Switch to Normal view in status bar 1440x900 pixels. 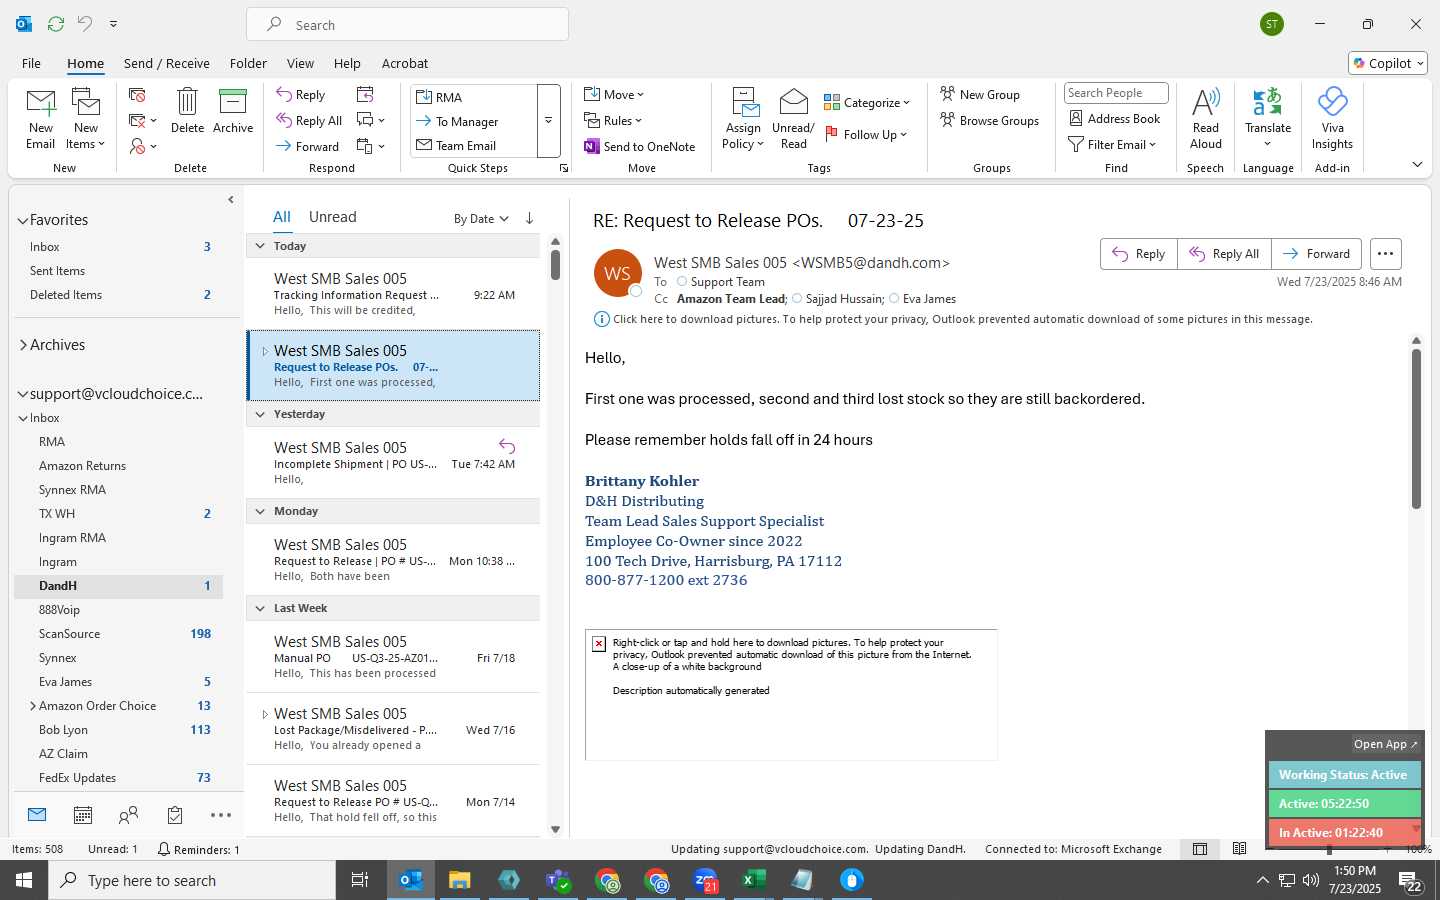coord(1200,849)
